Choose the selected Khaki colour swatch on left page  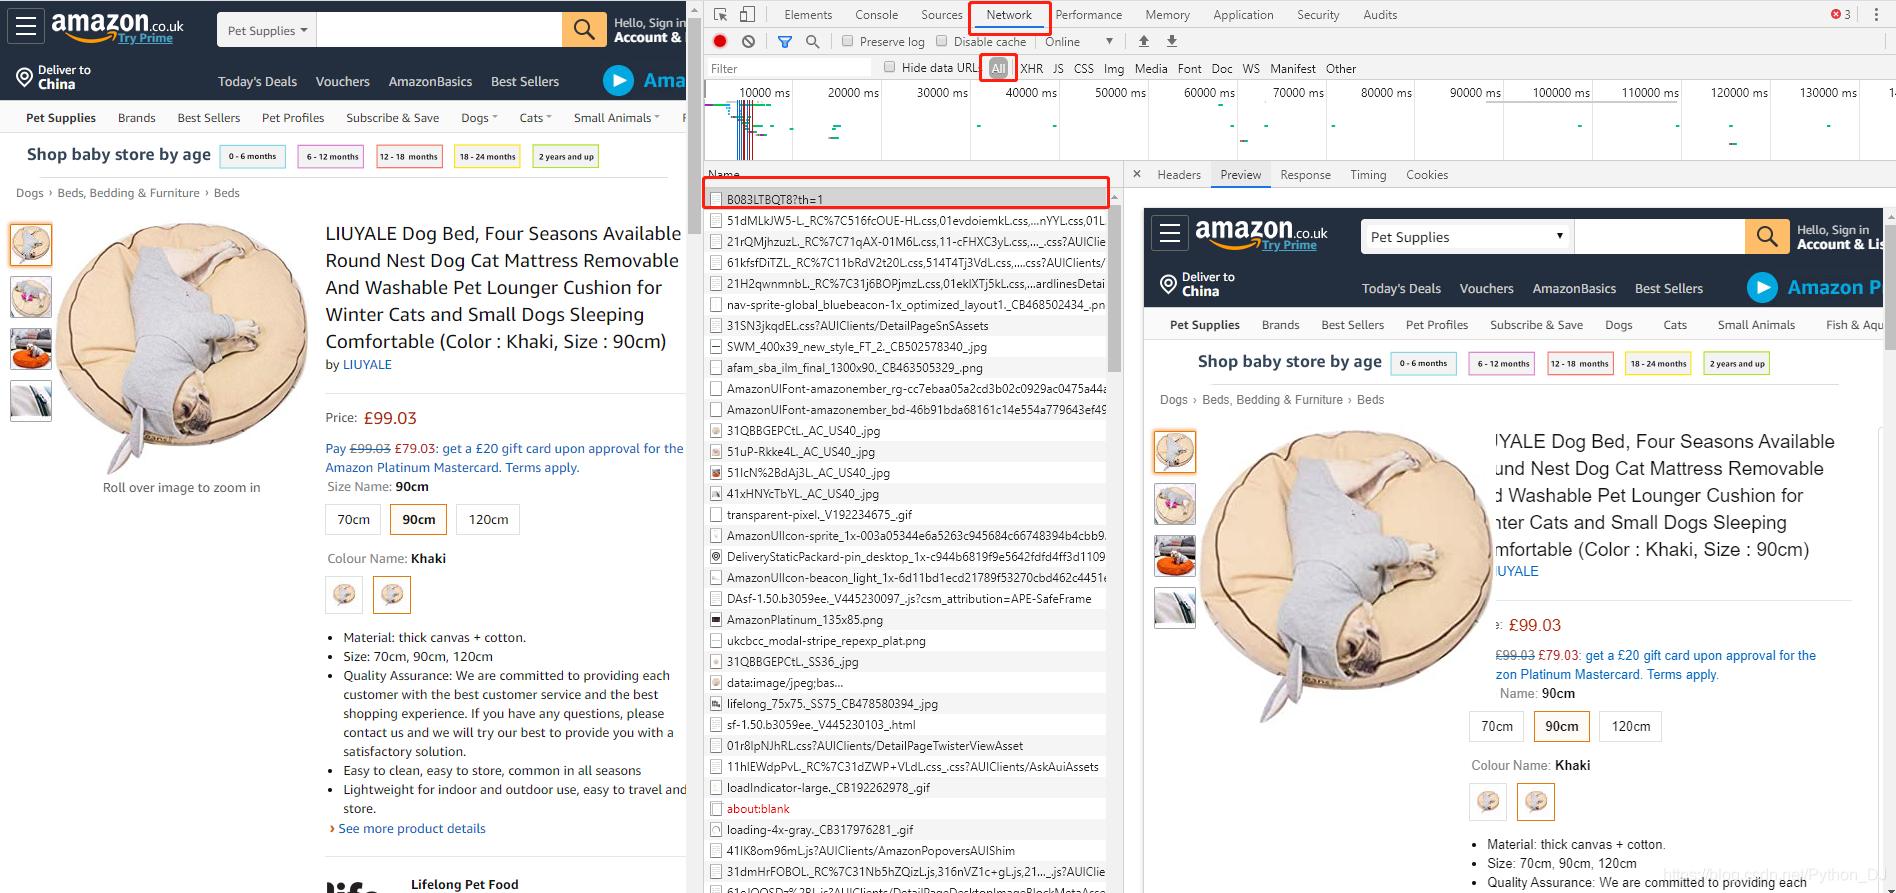[392, 595]
